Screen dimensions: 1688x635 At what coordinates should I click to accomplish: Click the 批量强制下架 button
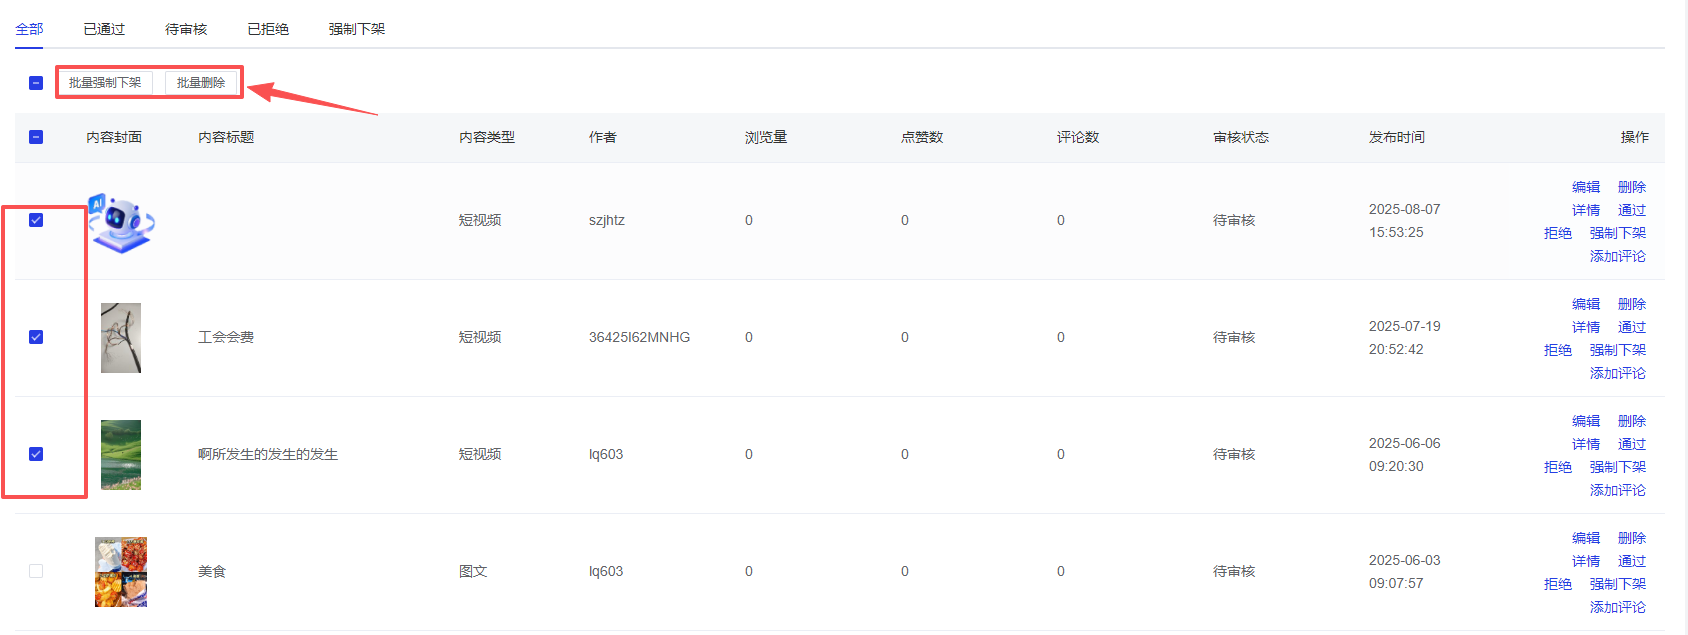pyautogui.click(x=105, y=83)
